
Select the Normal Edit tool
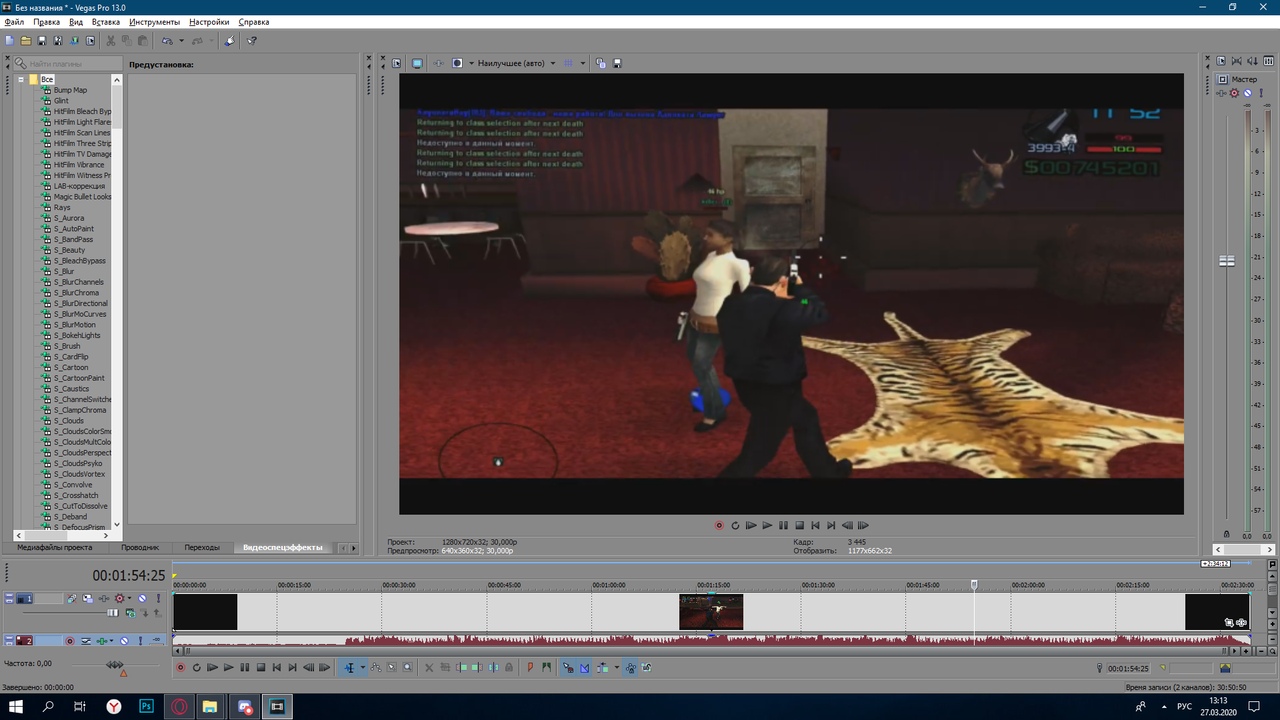click(349, 667)
